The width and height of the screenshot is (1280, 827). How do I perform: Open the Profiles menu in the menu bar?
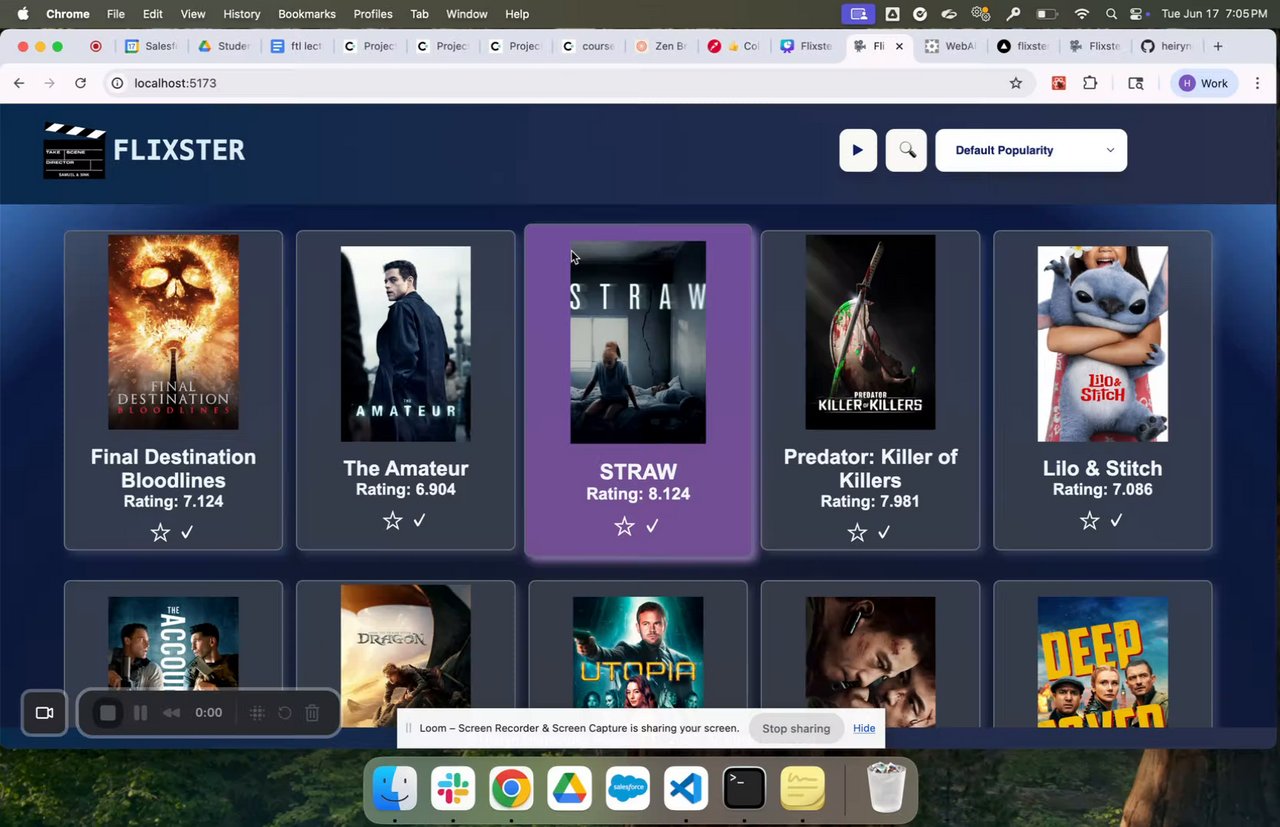pyautogui.click(x=373, y=14)
